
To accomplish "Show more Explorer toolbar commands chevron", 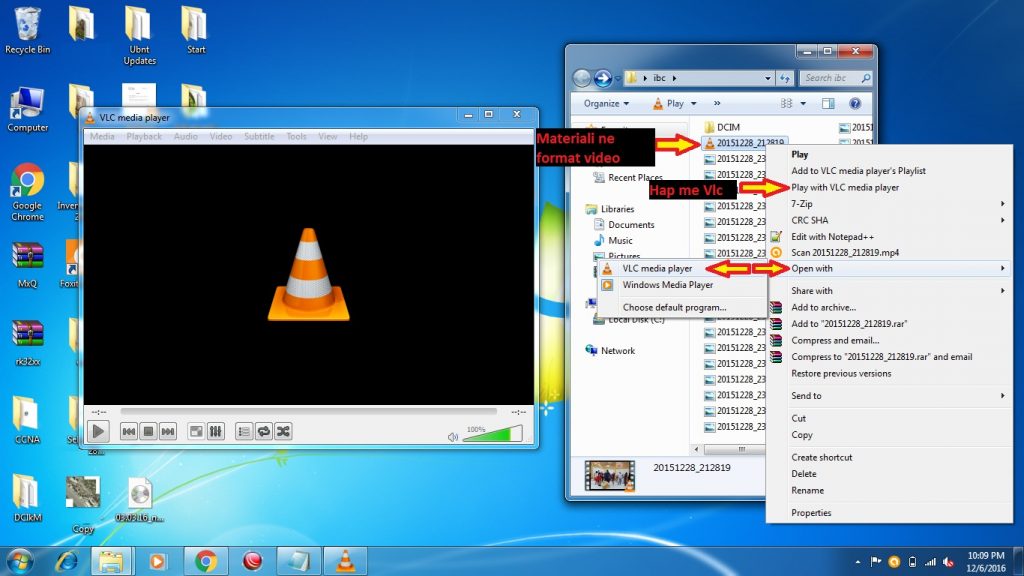I will [717, 103].
